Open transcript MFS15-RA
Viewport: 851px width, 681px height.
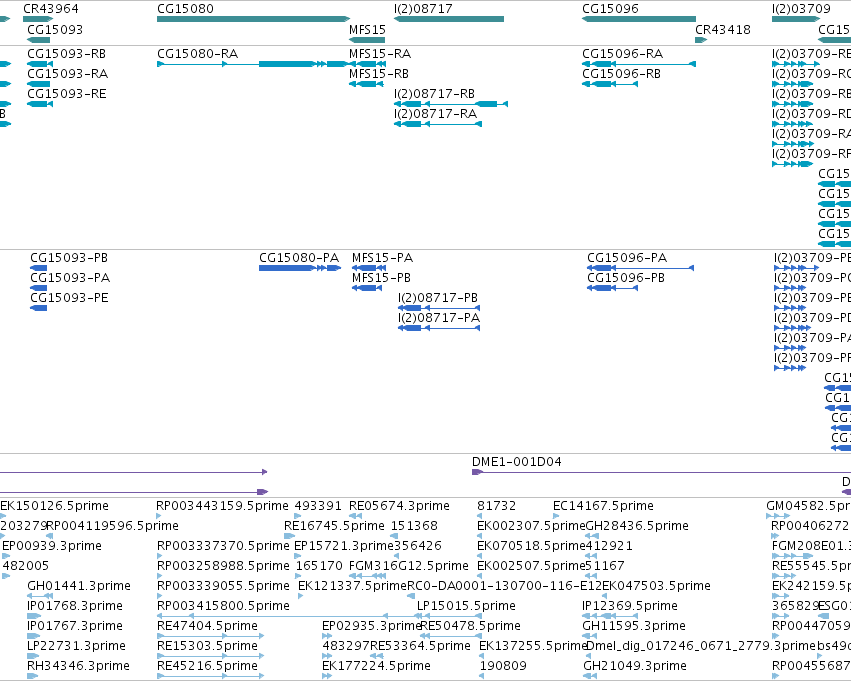367,64
